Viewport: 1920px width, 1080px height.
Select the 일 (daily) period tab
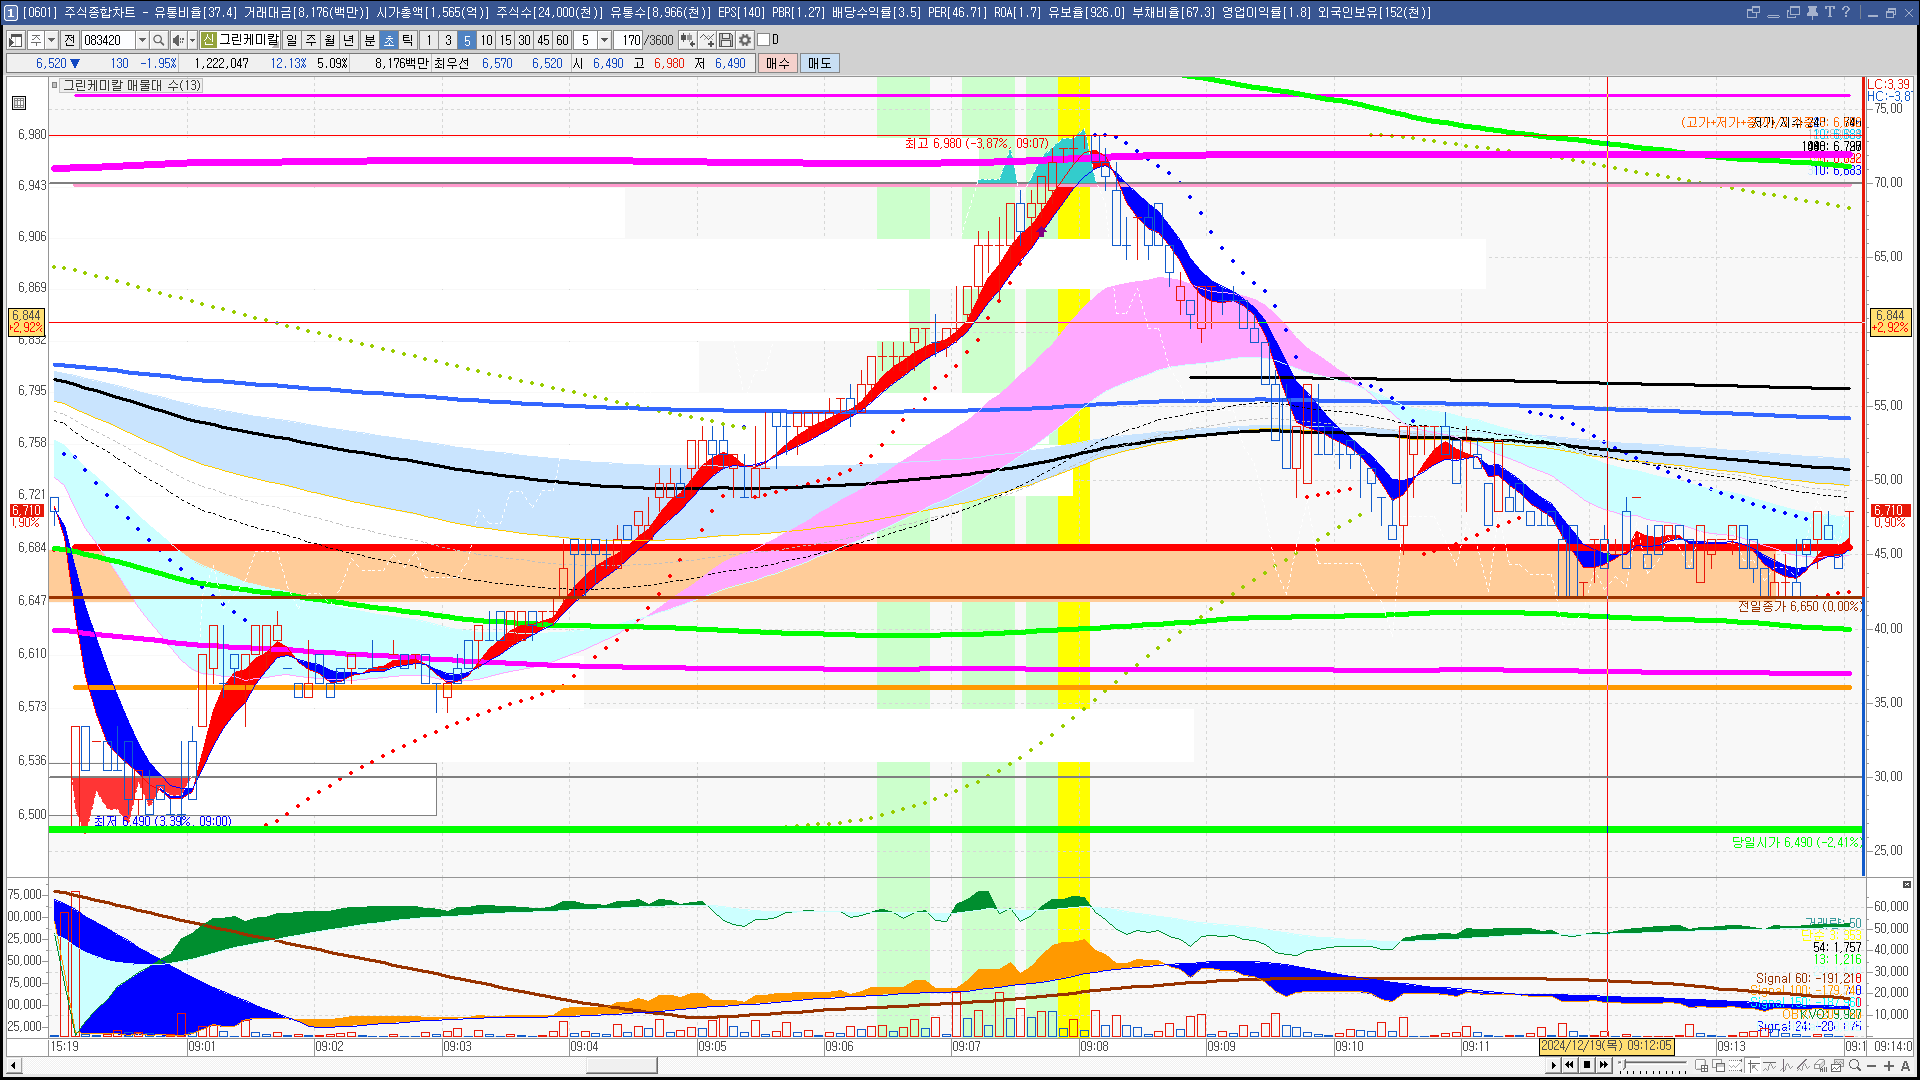291,40
